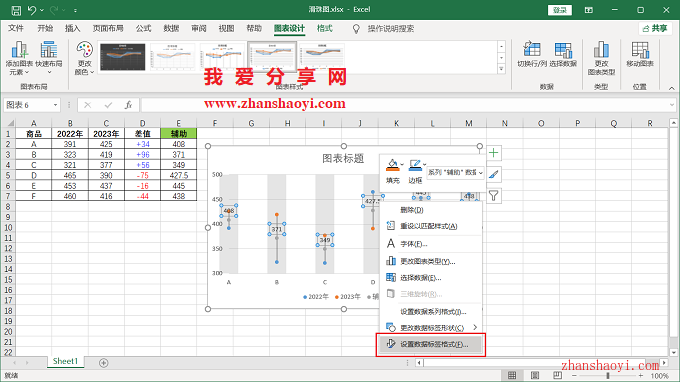Open the Outline color dropdown arrow
Screen dimensions: 680x382
pos(424,164)
